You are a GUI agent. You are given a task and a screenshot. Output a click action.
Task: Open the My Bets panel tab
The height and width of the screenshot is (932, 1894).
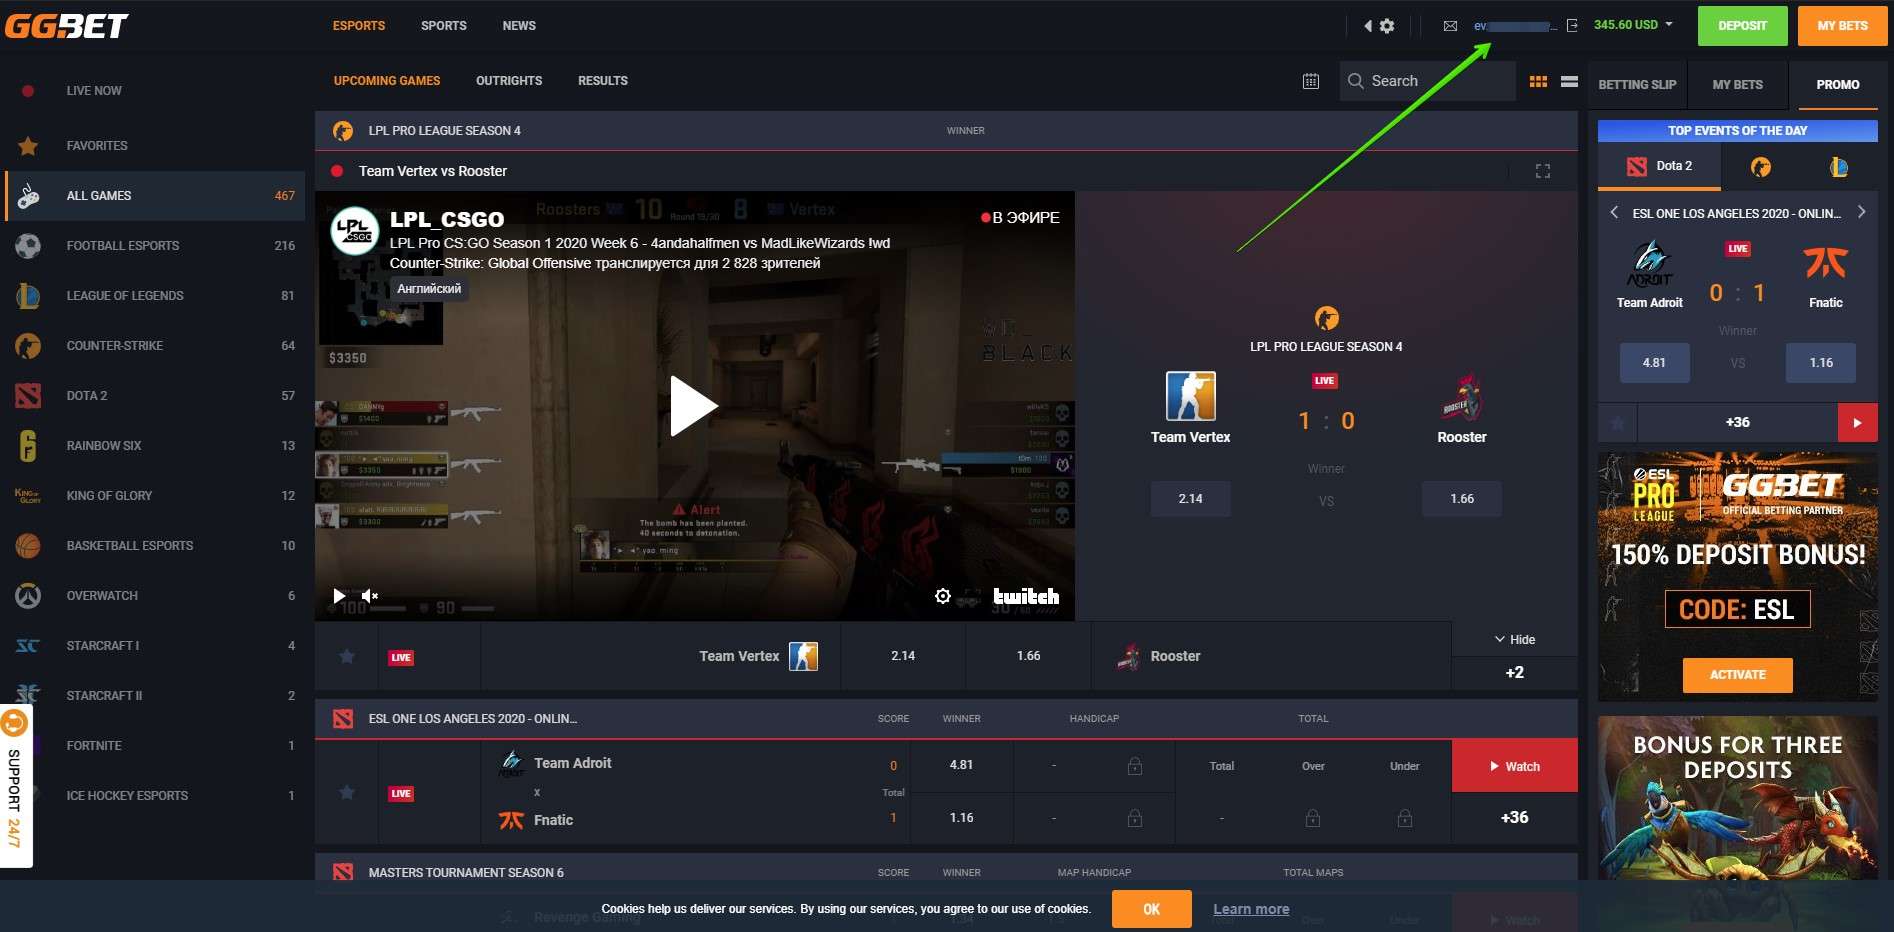[1737, 85]
